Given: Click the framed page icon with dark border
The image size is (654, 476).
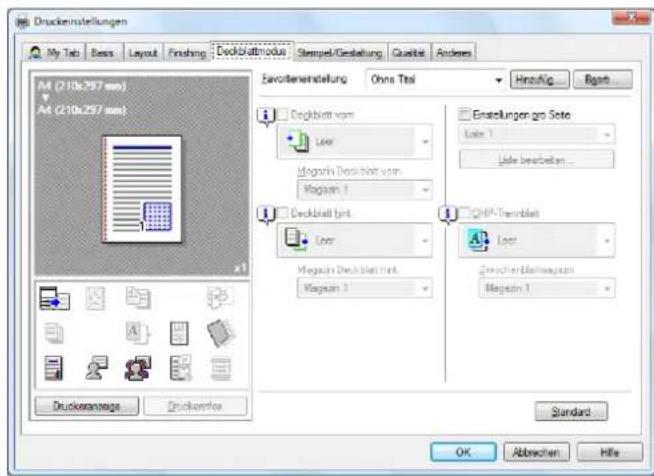Looking at the screenshot, I should click(179, 333).
